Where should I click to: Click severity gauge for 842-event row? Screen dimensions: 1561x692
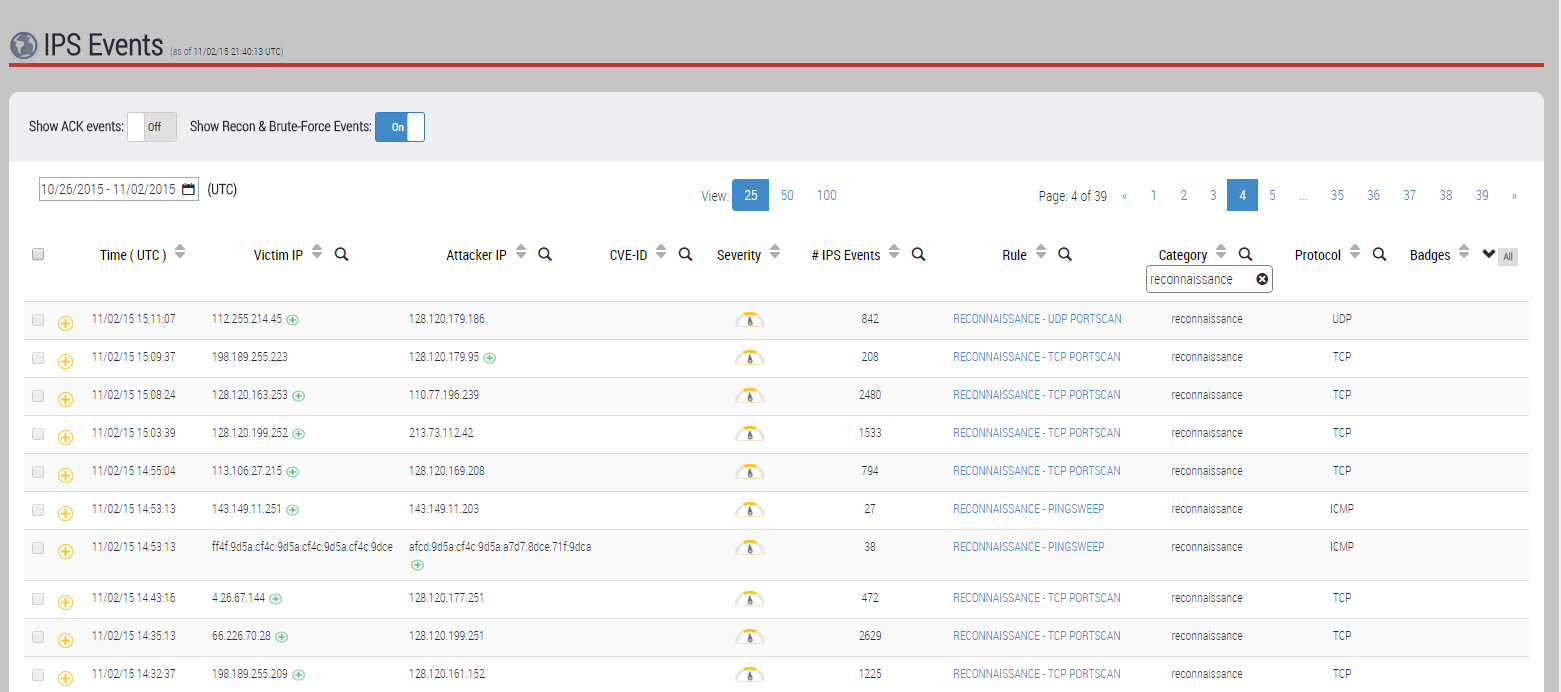click(749, 320)
